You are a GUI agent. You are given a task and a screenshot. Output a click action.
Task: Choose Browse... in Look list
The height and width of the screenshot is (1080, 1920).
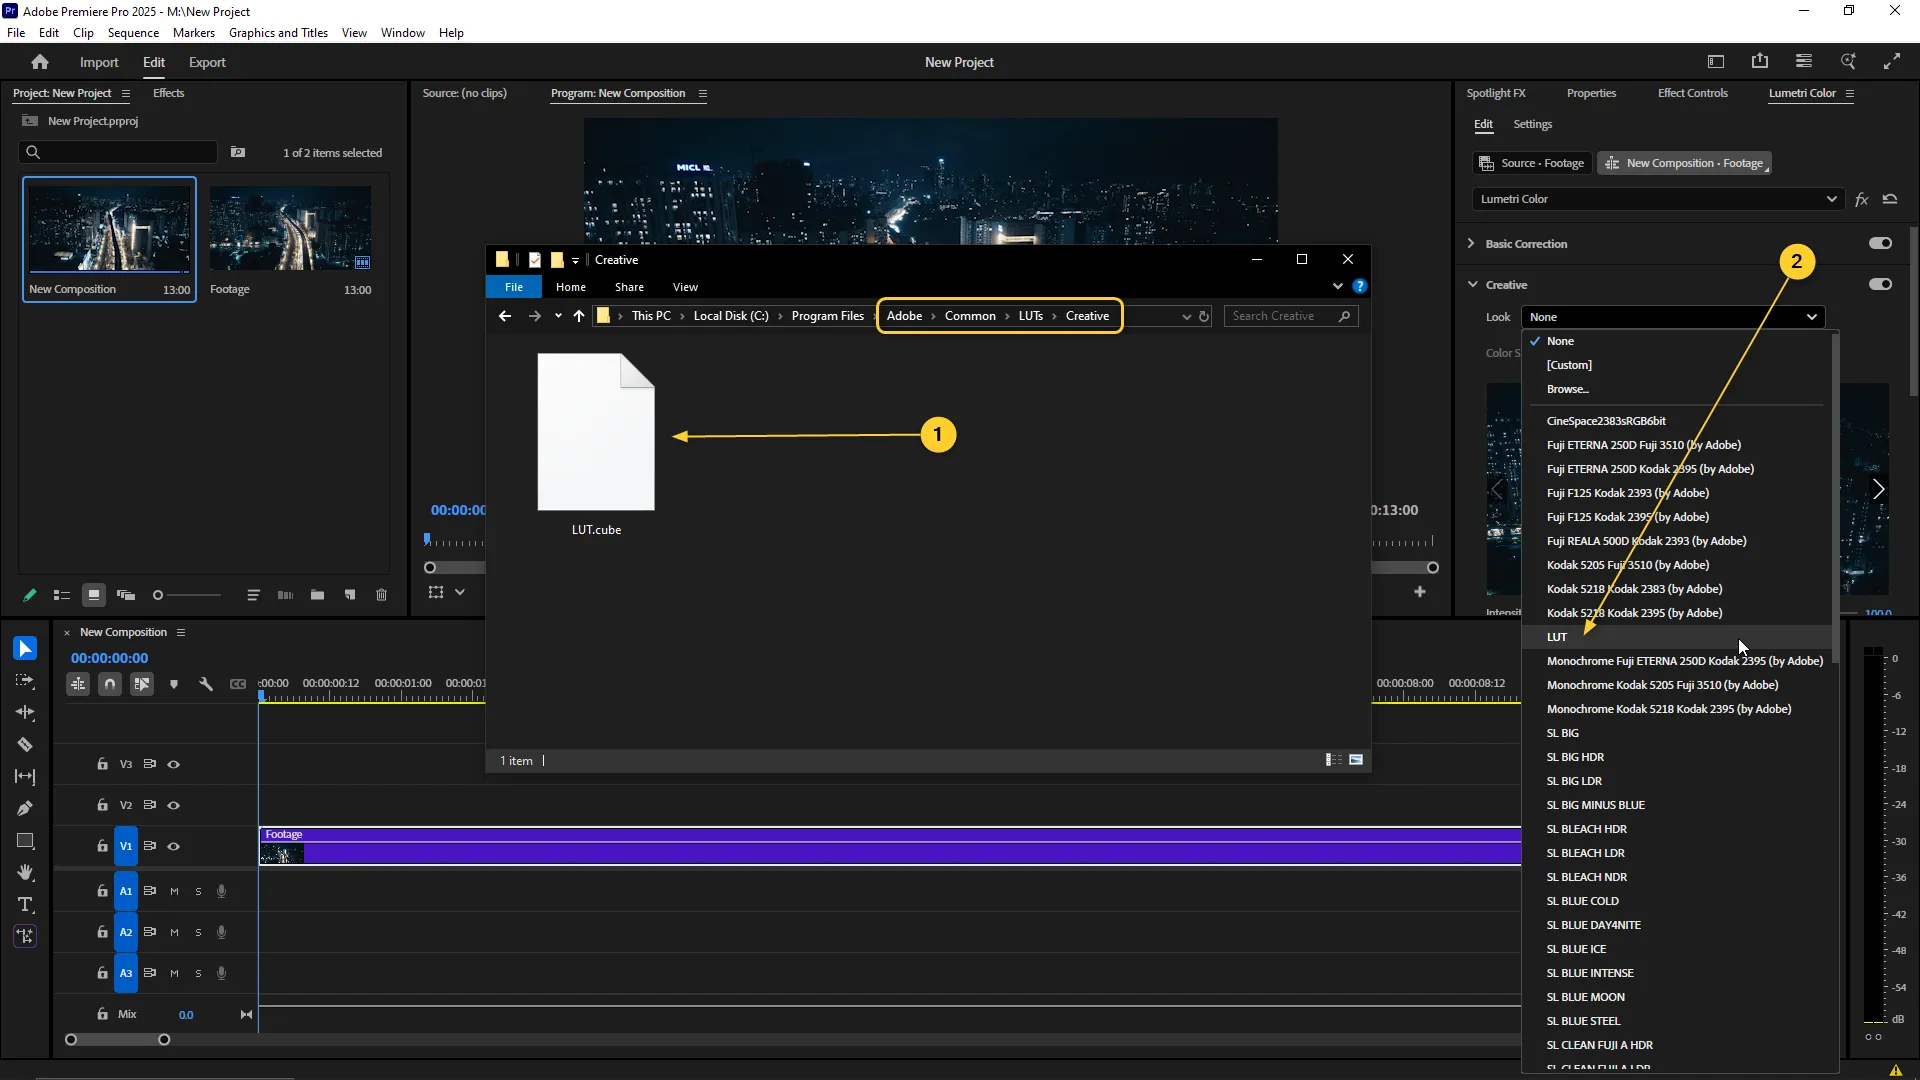pos(1567,389)
